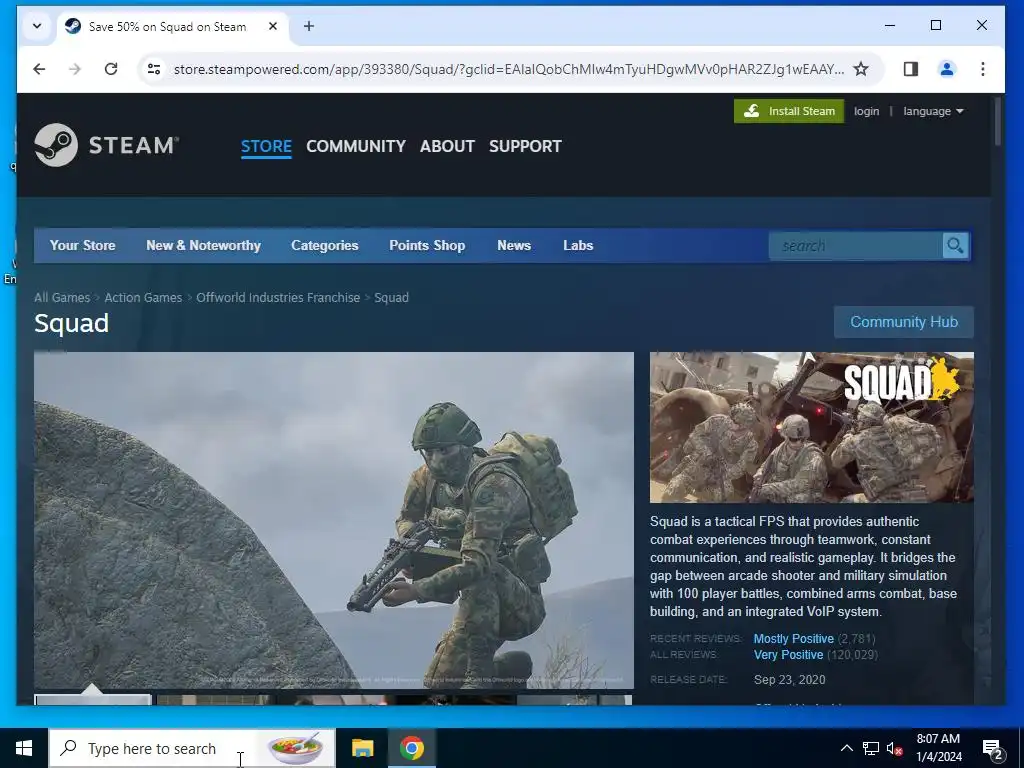1024x768 pixels.
Task: Open the language dropdown
Action: click(933, 111)
